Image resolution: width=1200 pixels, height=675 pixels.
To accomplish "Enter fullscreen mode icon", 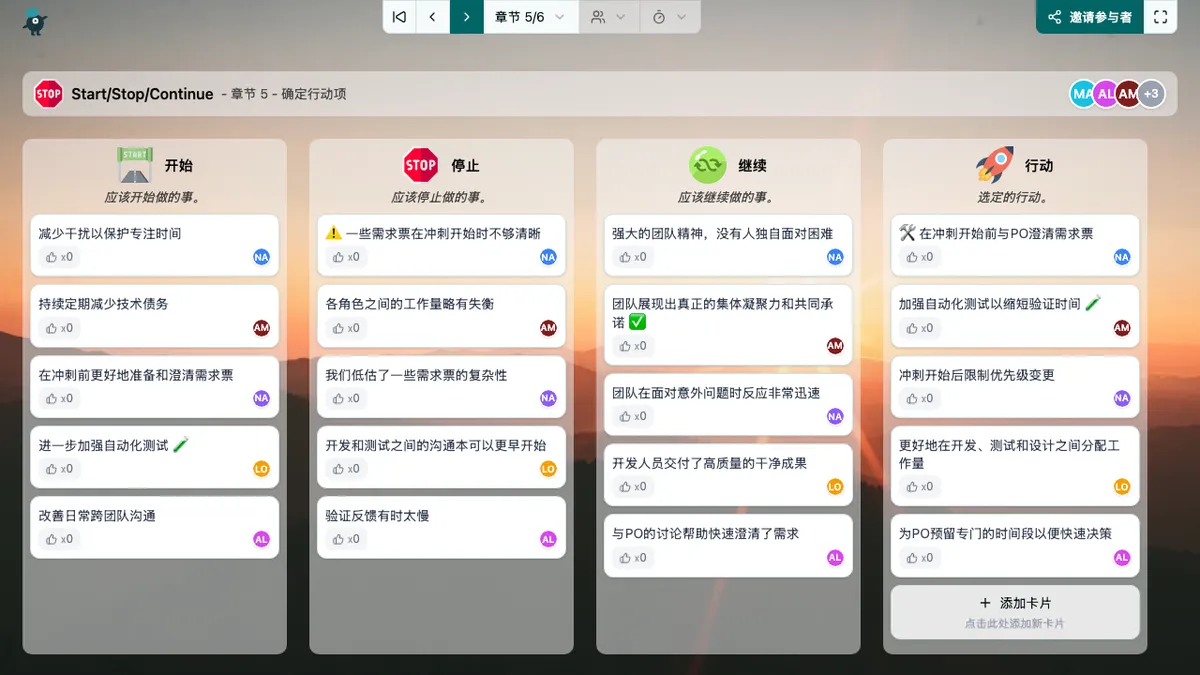I will coord(1160,17).
